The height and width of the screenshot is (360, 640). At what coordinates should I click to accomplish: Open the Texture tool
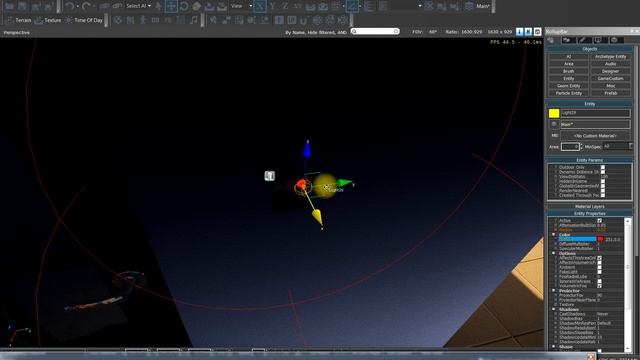click(48, 20)
